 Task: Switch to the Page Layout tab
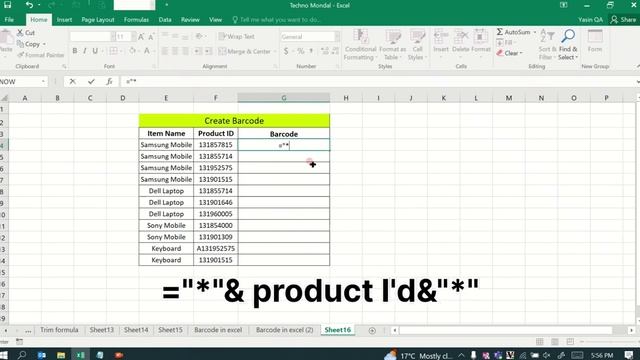pyautogui.click(x=98, y=20)
